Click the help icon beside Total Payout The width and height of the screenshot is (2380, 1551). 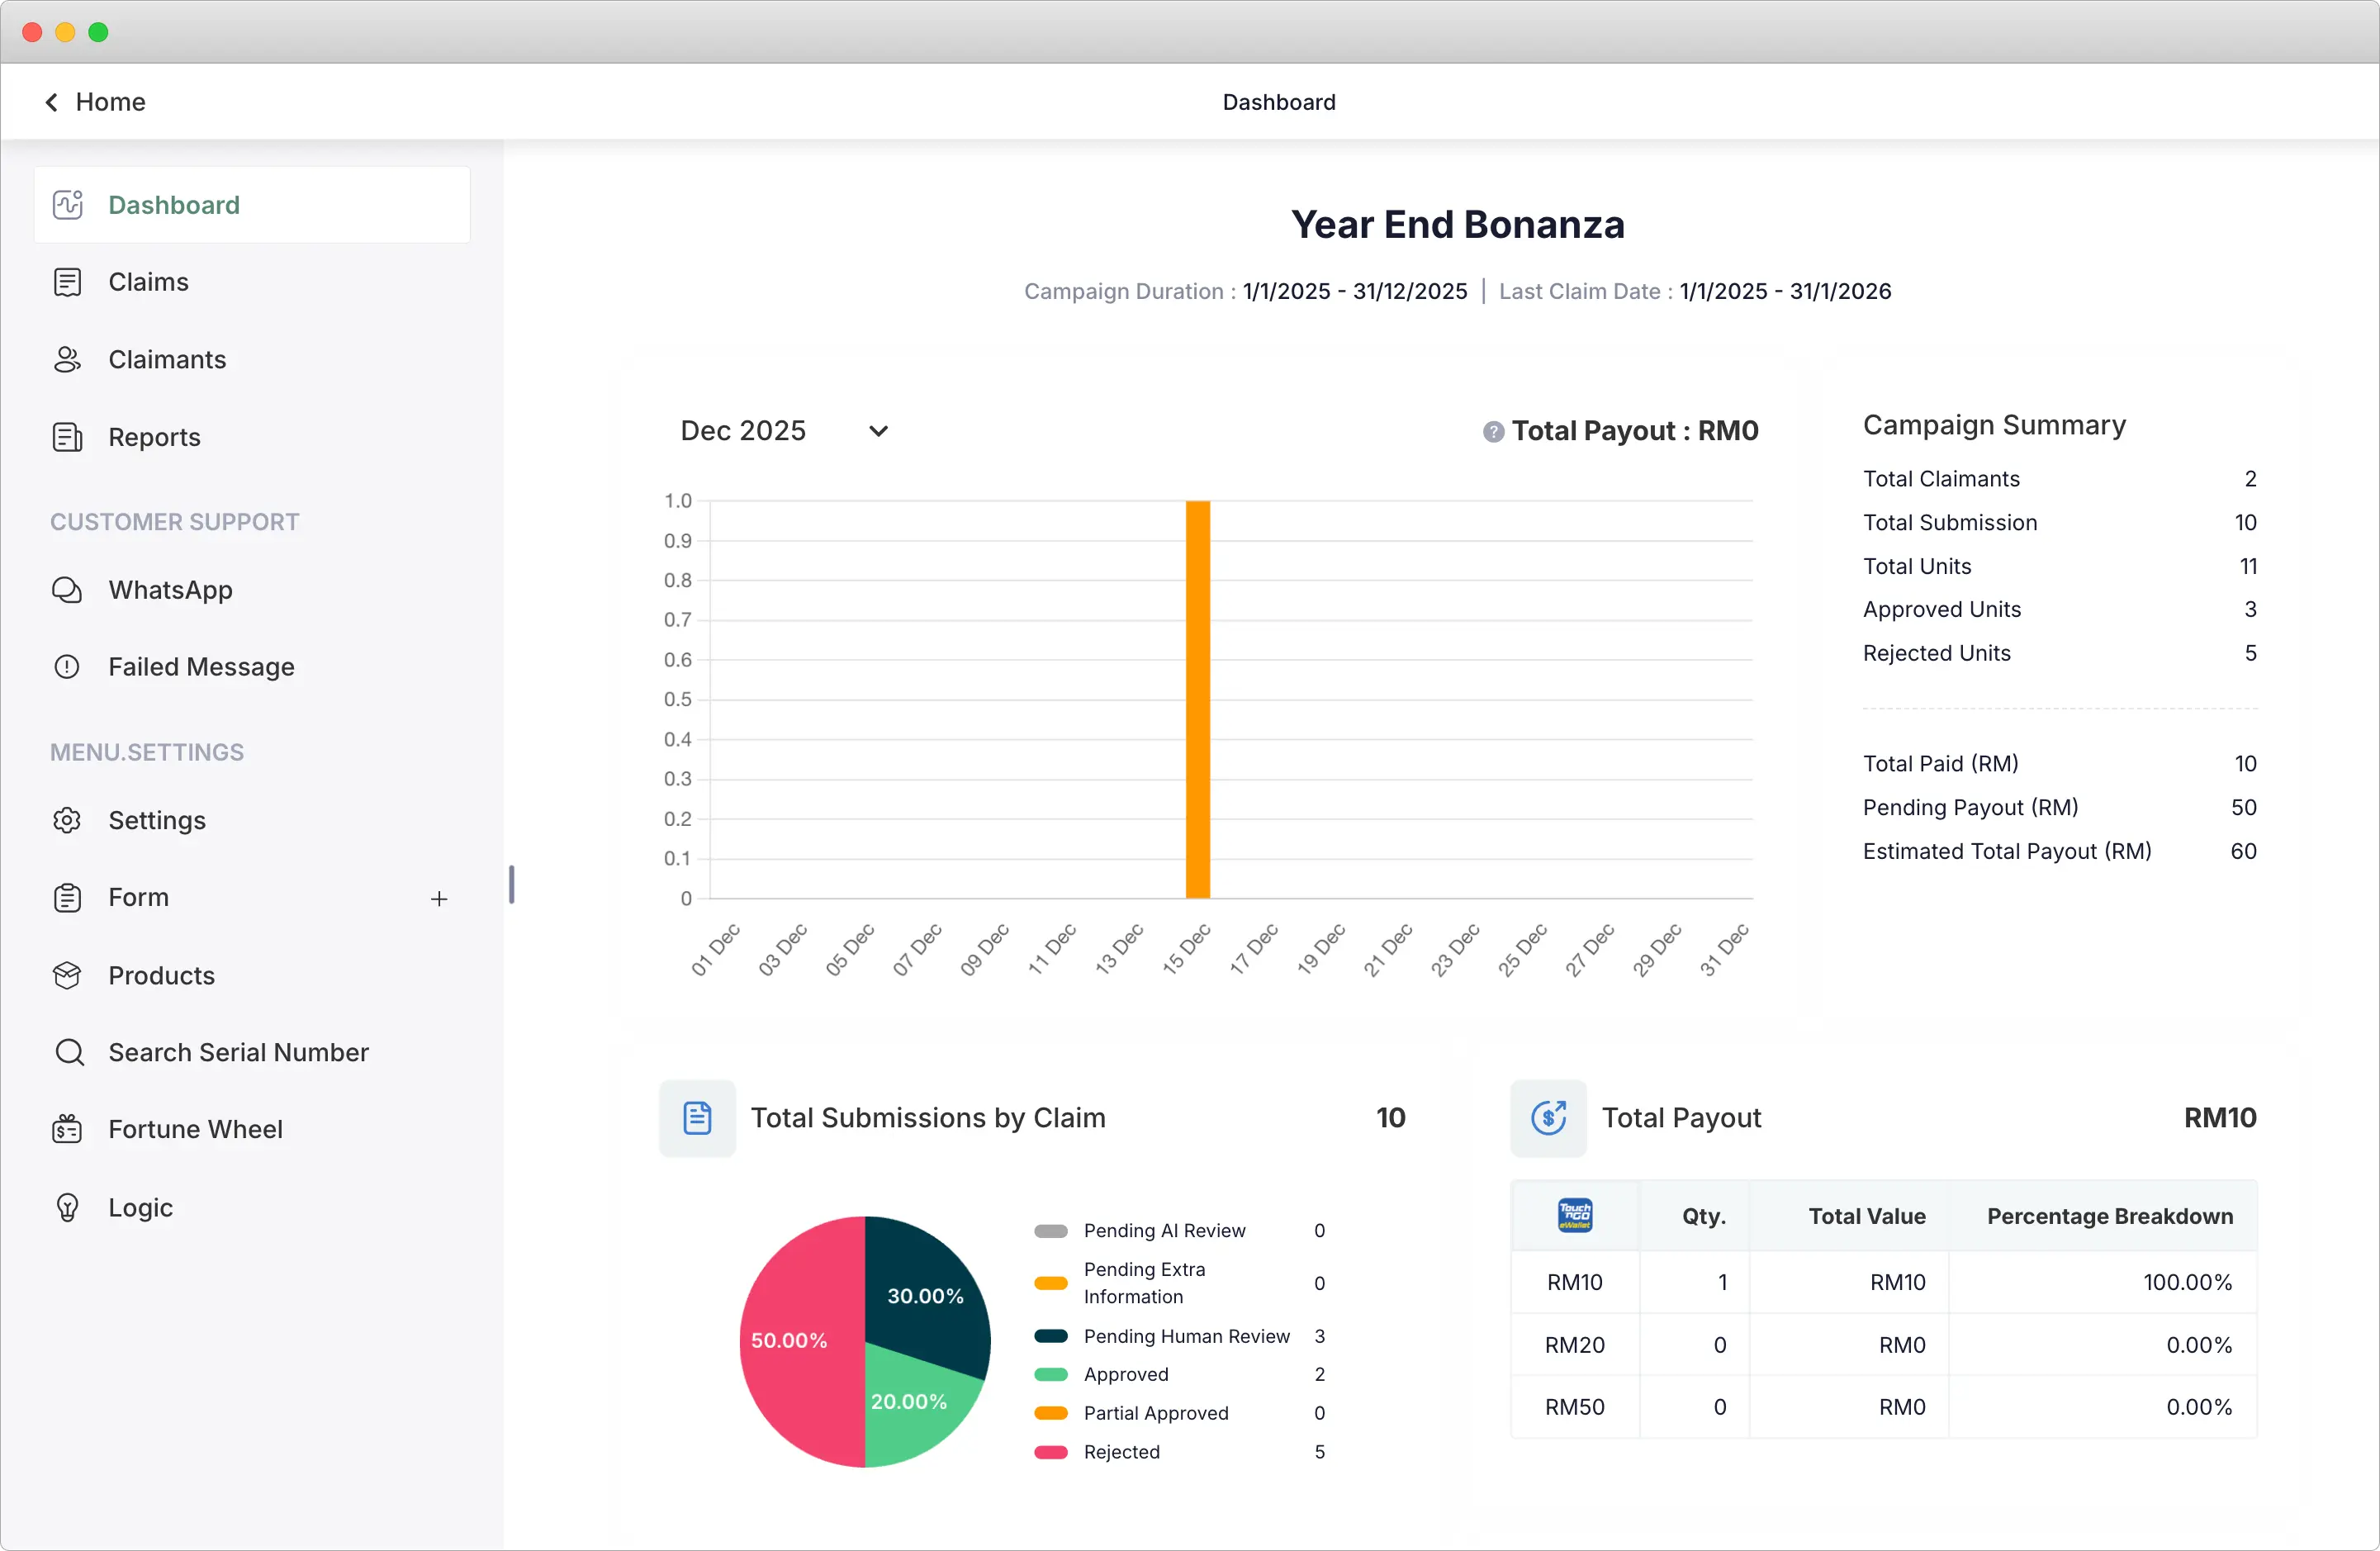1492,430
